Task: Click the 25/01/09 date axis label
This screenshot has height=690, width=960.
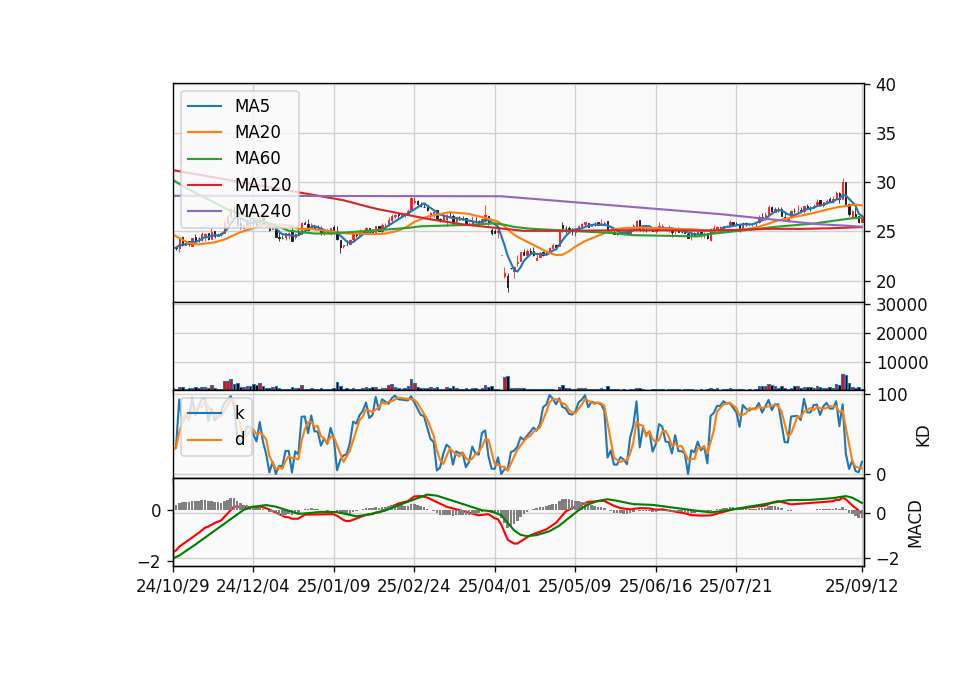Action: coord(334,586)
